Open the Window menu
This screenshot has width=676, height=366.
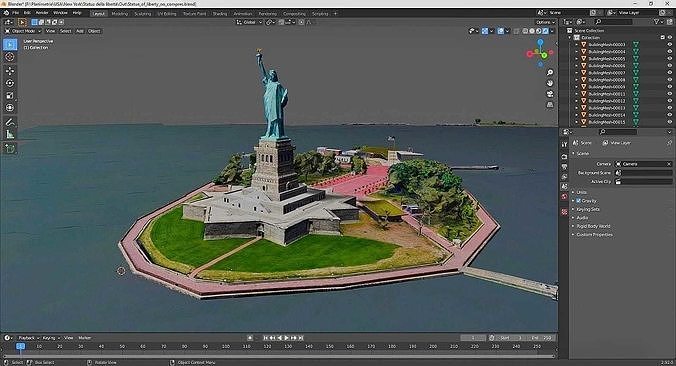[60, 13]
